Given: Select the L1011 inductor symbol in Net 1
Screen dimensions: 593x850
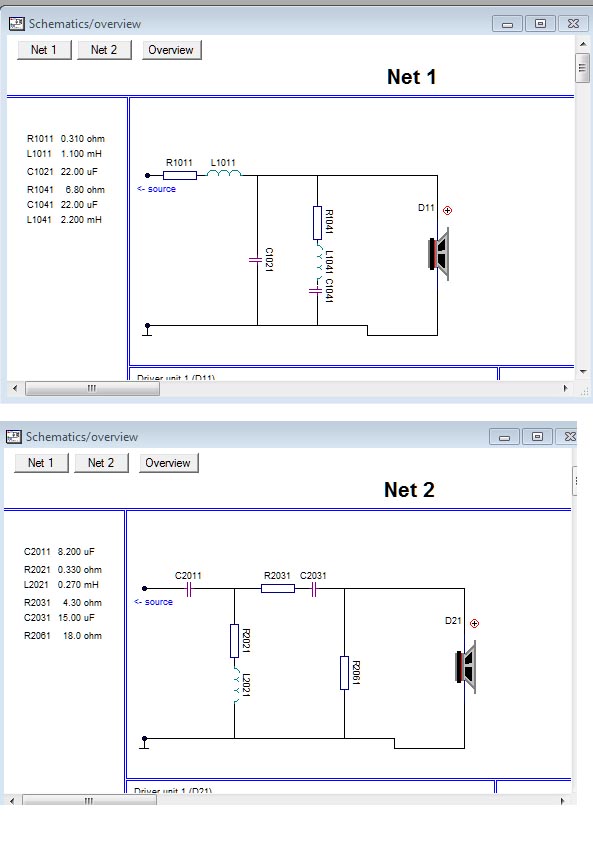Looking at the screenshot, I should click(224, 173).
